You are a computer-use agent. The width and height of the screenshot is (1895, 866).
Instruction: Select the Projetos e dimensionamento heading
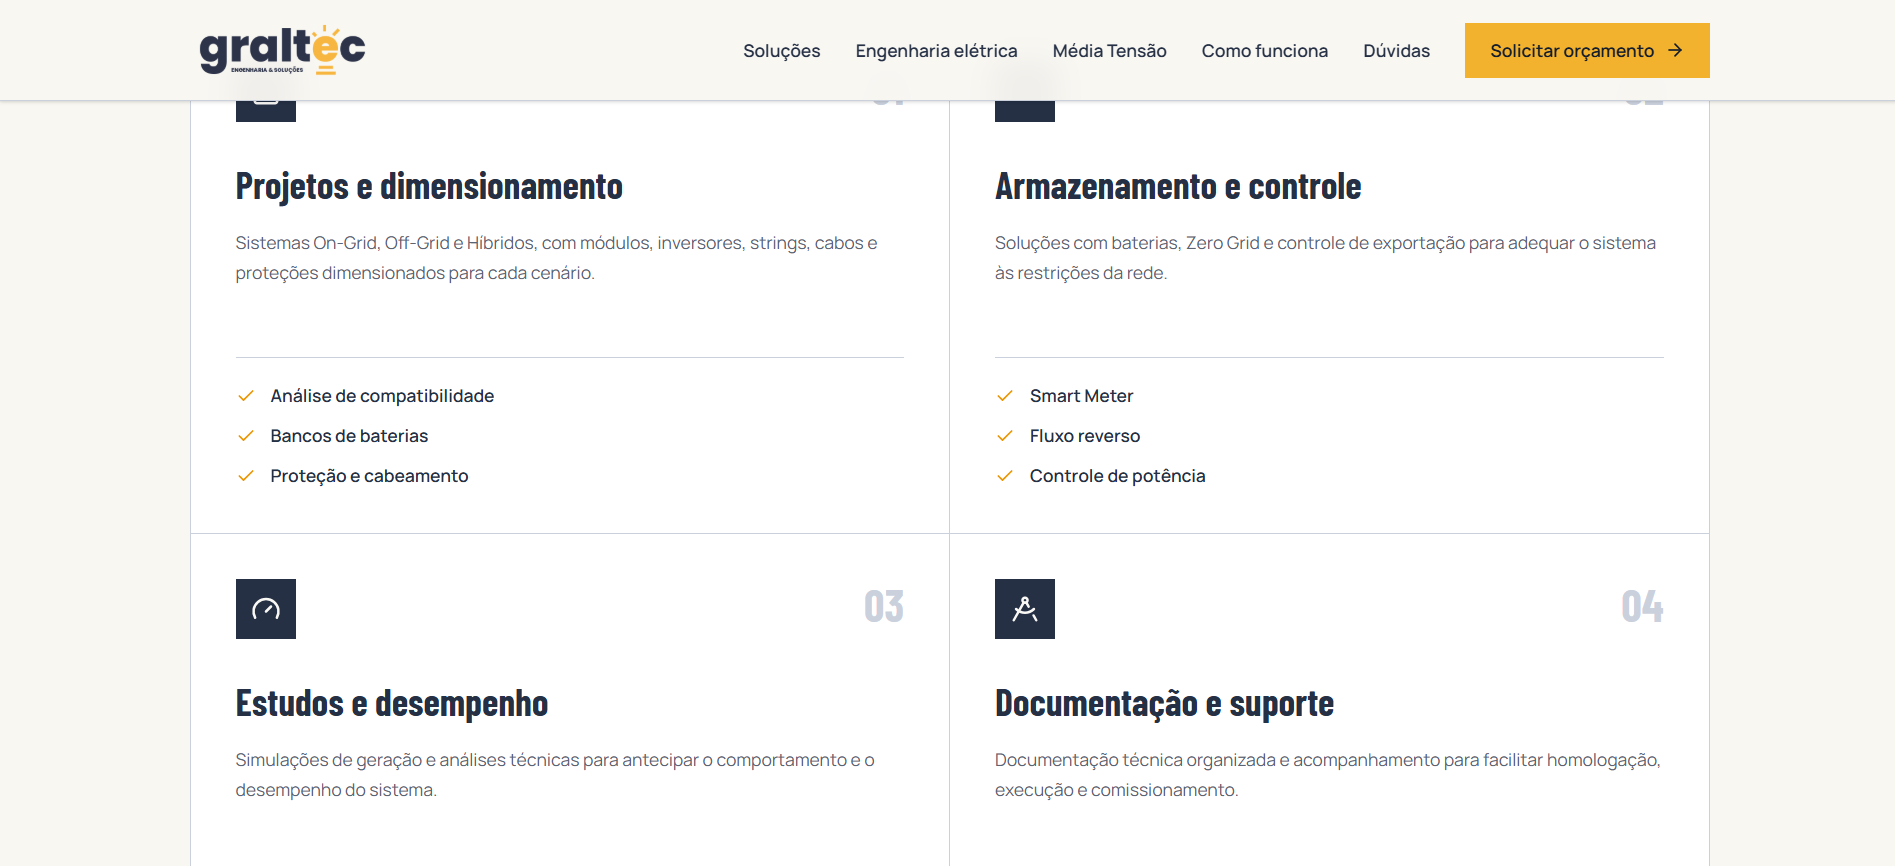pos(429,187)
